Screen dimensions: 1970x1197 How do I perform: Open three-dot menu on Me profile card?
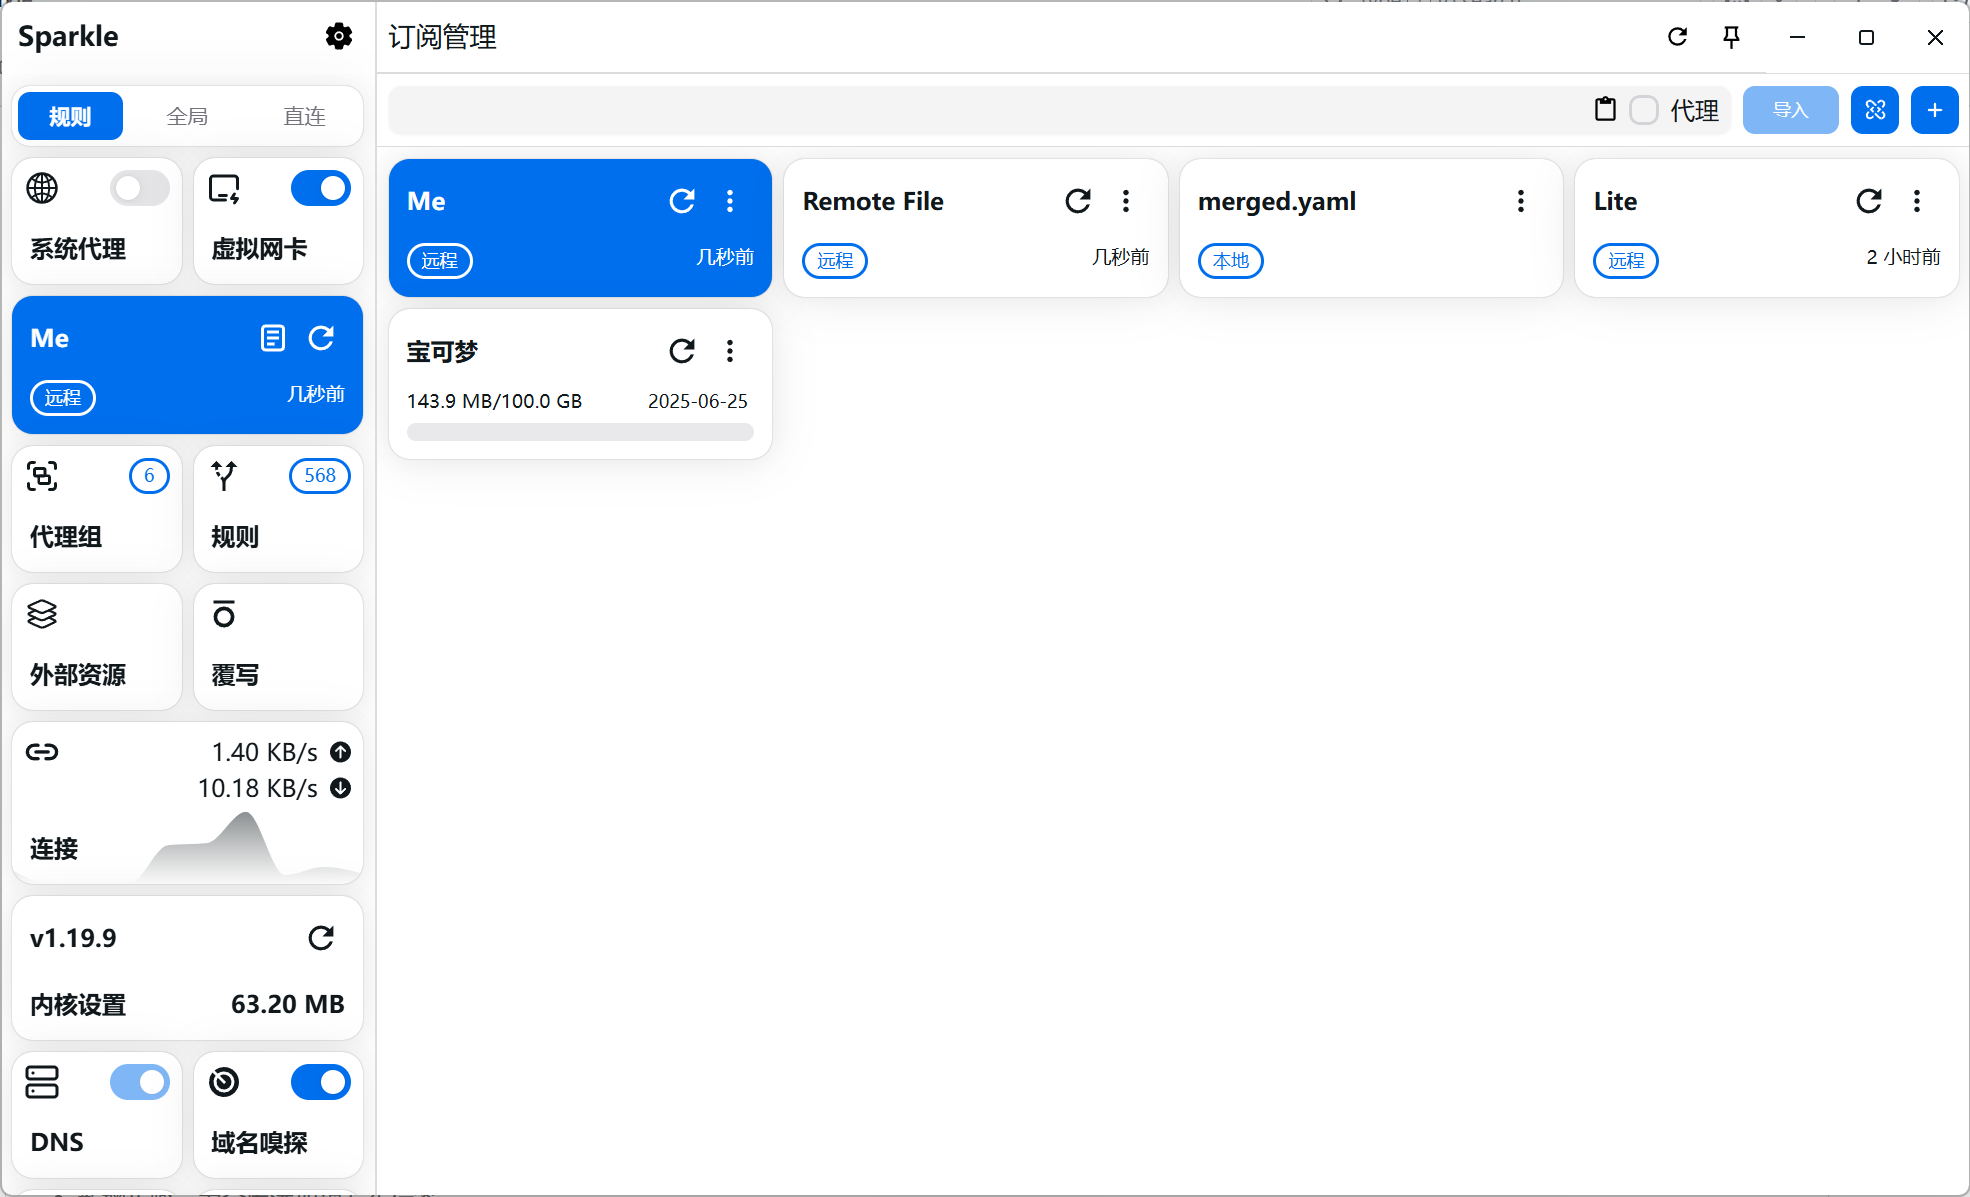730,201
